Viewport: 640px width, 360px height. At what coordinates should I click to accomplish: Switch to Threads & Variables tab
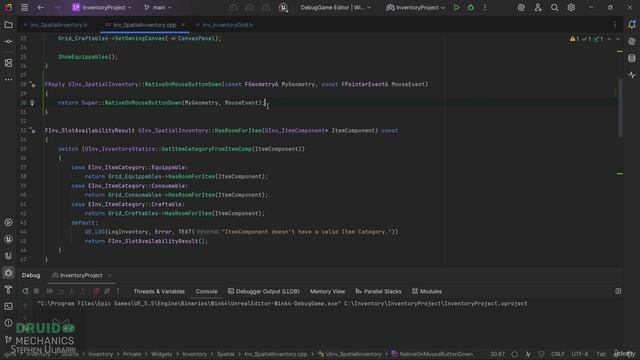point(159,291)
